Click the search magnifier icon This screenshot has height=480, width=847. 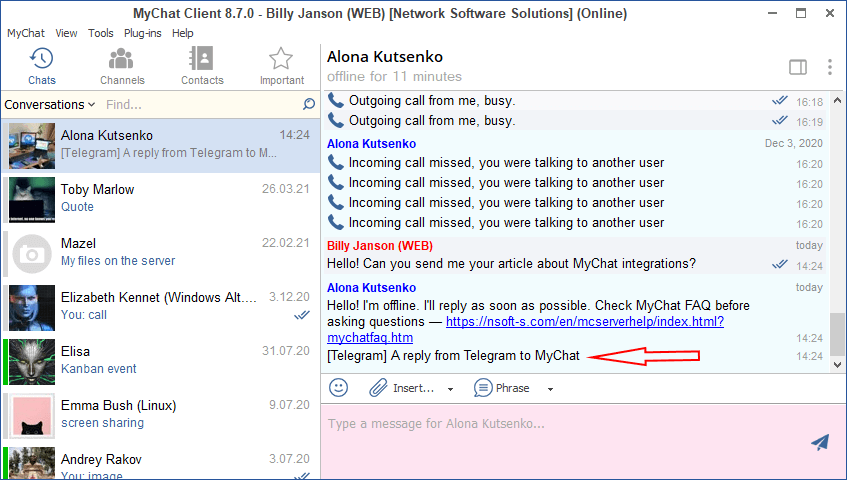(x=309, y=104)
